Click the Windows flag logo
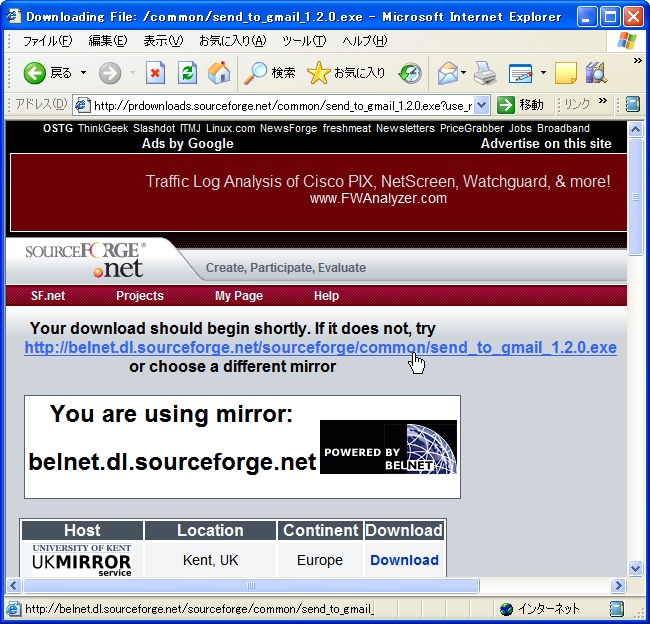 pyautogui.click(x=627, y=41)
